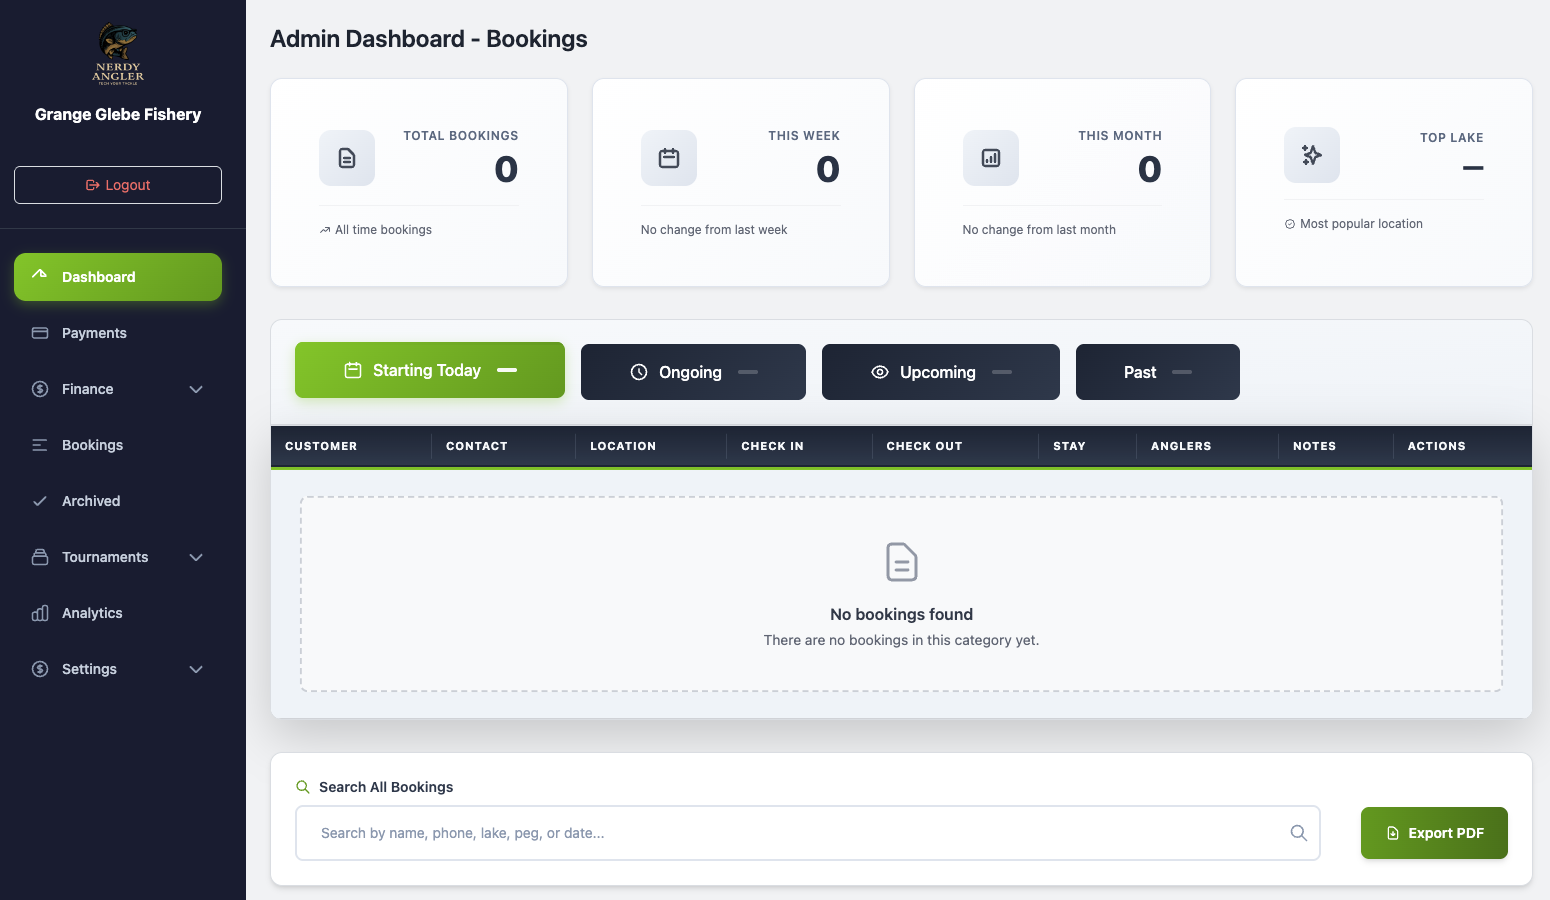This screenshot has width=1550, height=900.
Task: Click the search magnifier in the search box
Action: (1298, 832)
